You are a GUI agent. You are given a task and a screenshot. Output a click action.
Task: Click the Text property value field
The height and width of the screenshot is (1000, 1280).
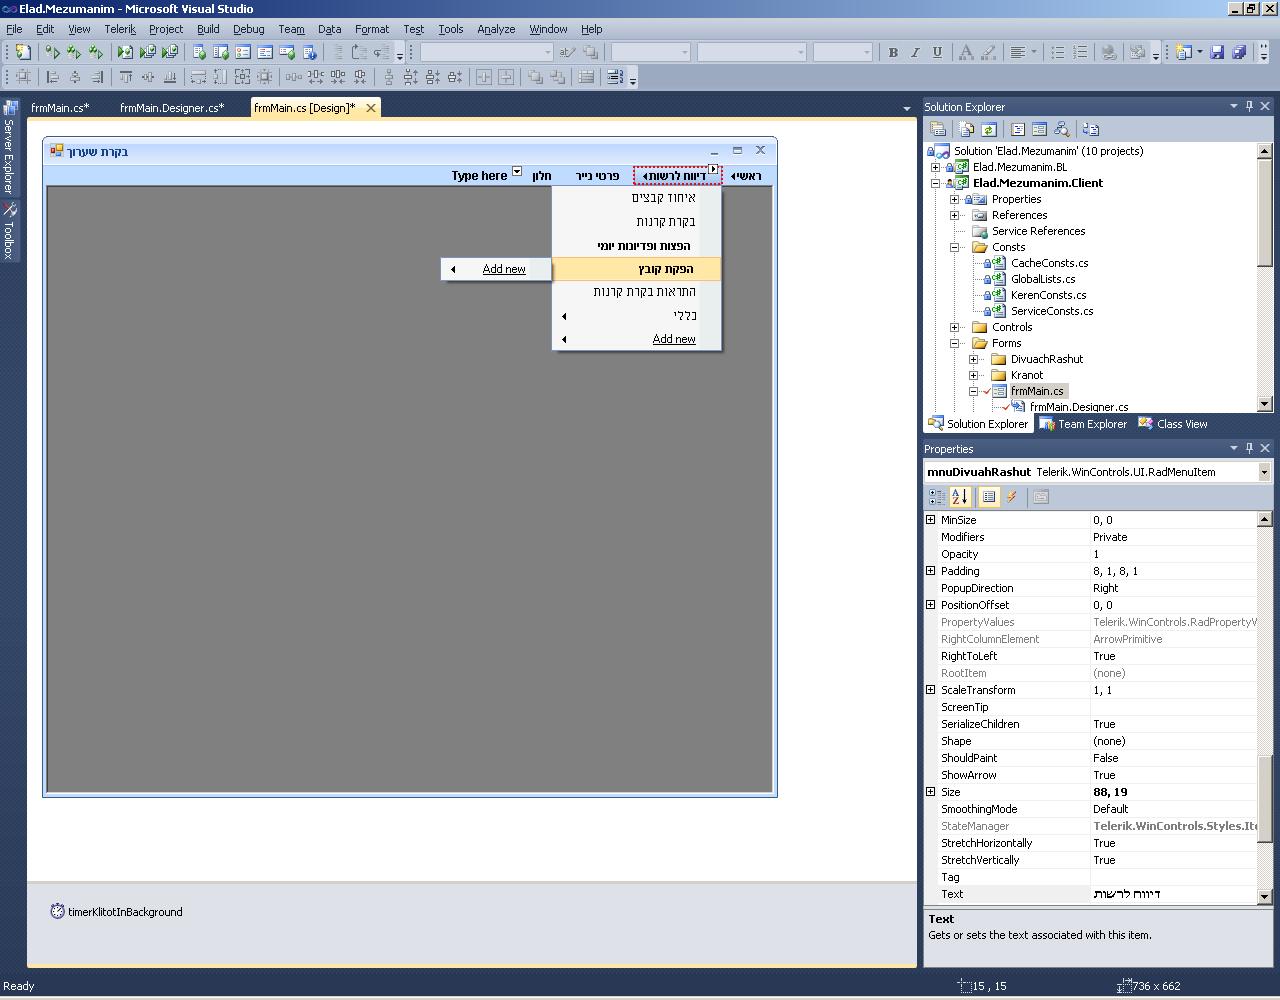coord(1172,894)
